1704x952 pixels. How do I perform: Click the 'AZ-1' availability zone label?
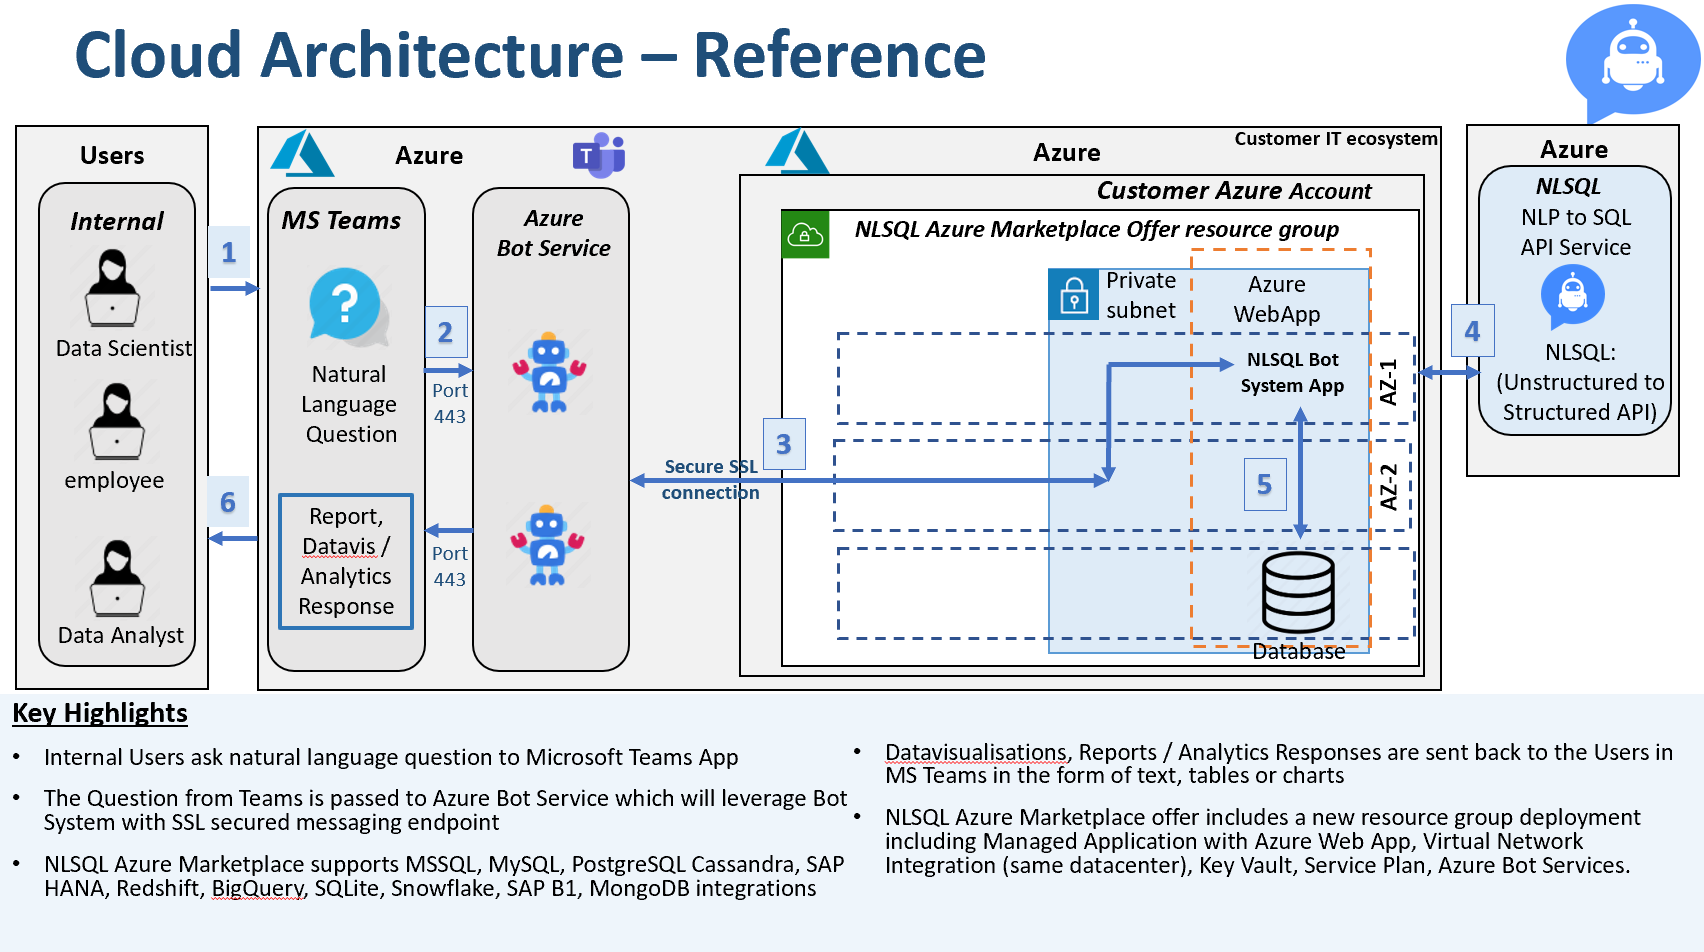coord(1388,382)
